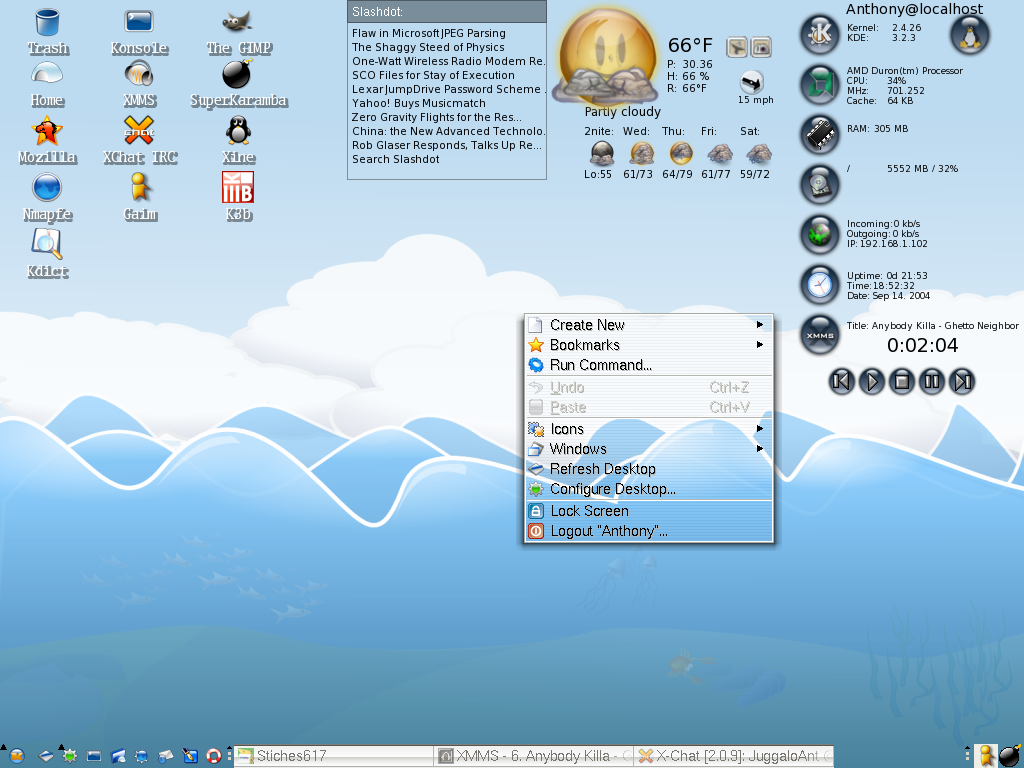Open Configure Desktop... from the menu
Screen dimensions: 1024x768
point(648,489)
